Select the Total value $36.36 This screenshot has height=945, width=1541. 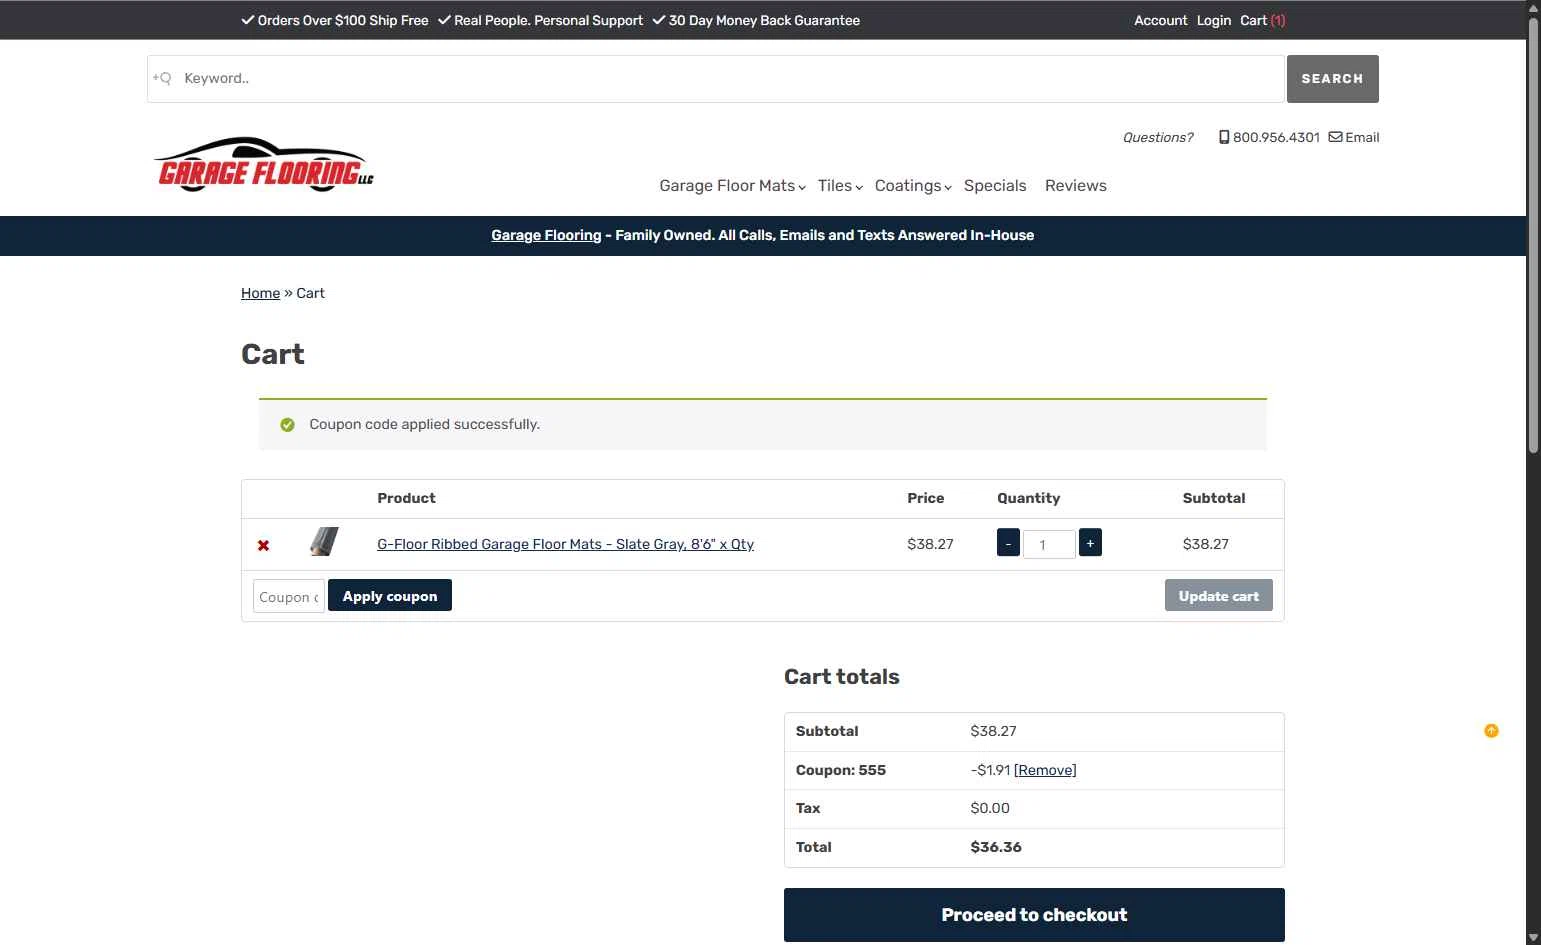[996, 847]
